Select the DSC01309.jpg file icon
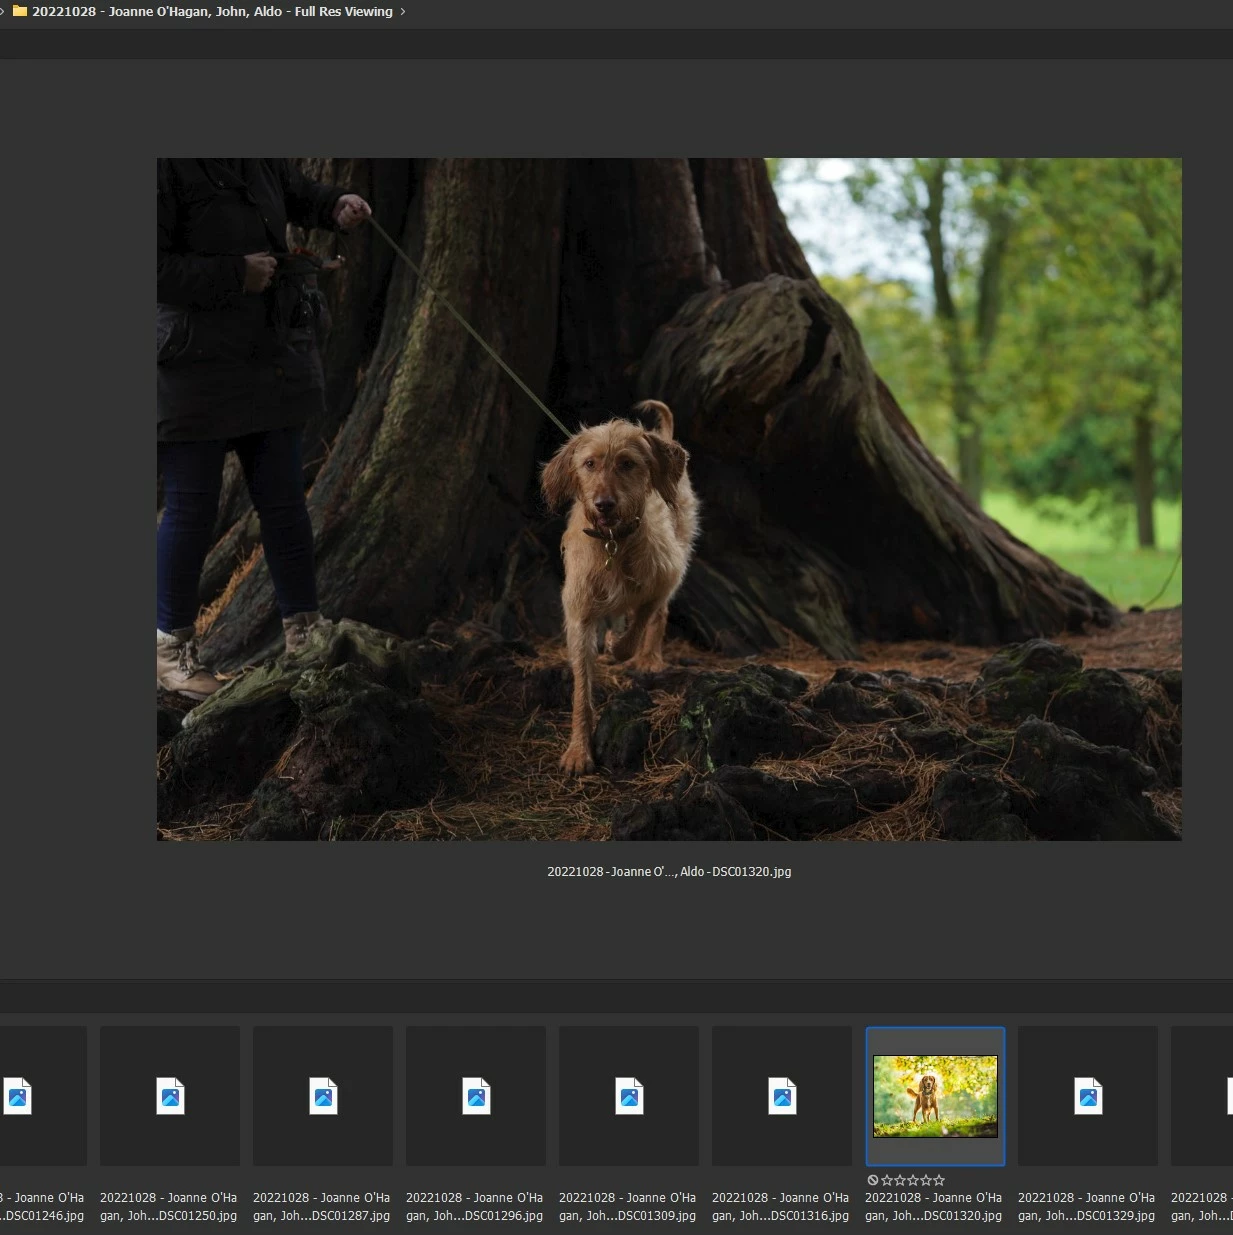Image resolution: width=1233 pixels, height=1235 pixels. click(x=629, y=1096)
